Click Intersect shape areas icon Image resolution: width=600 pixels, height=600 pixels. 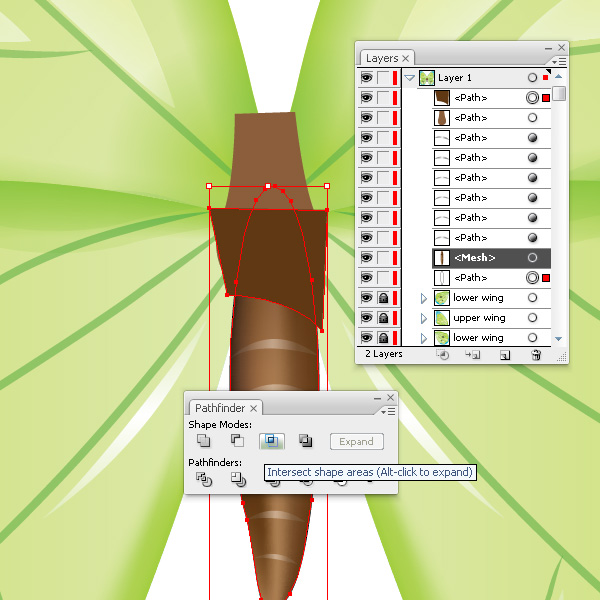click(x=272, y=441)
